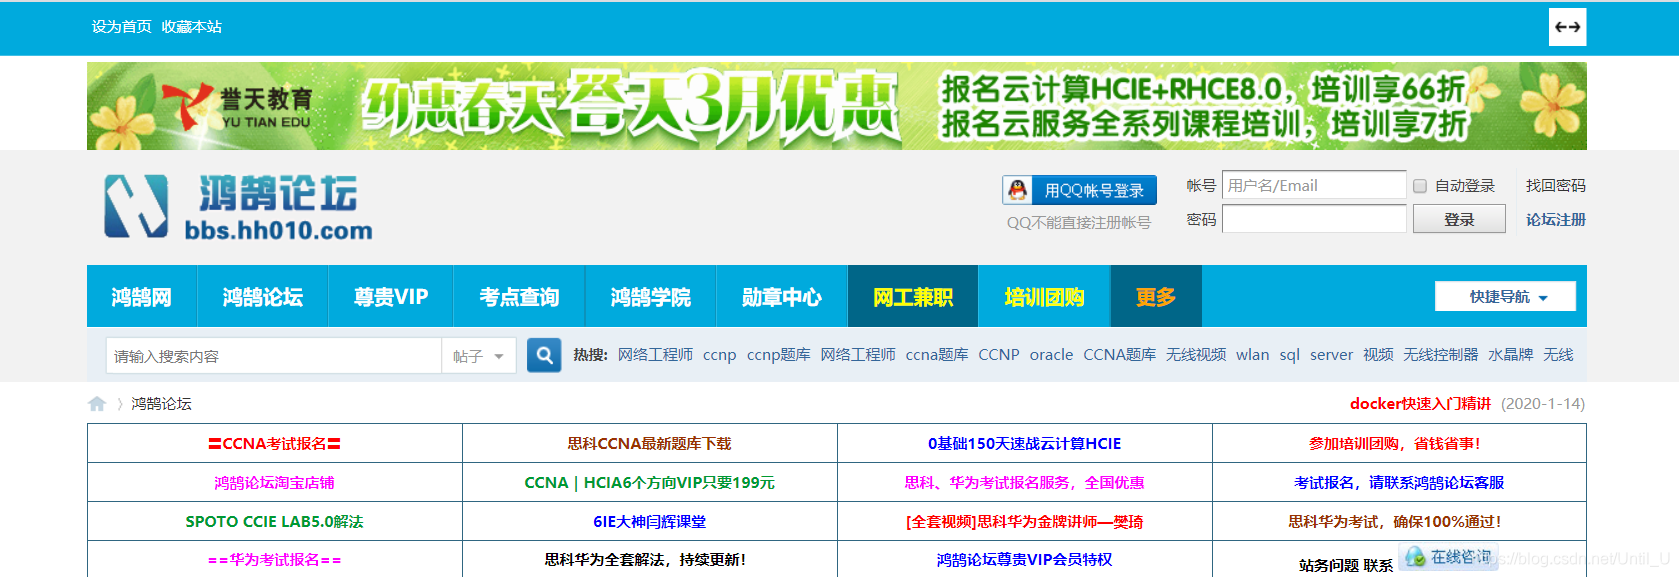Click the home breadcrumb icon
Image resolution: width=1679 pixels, height=577 pixels.
tap(97, 404)
